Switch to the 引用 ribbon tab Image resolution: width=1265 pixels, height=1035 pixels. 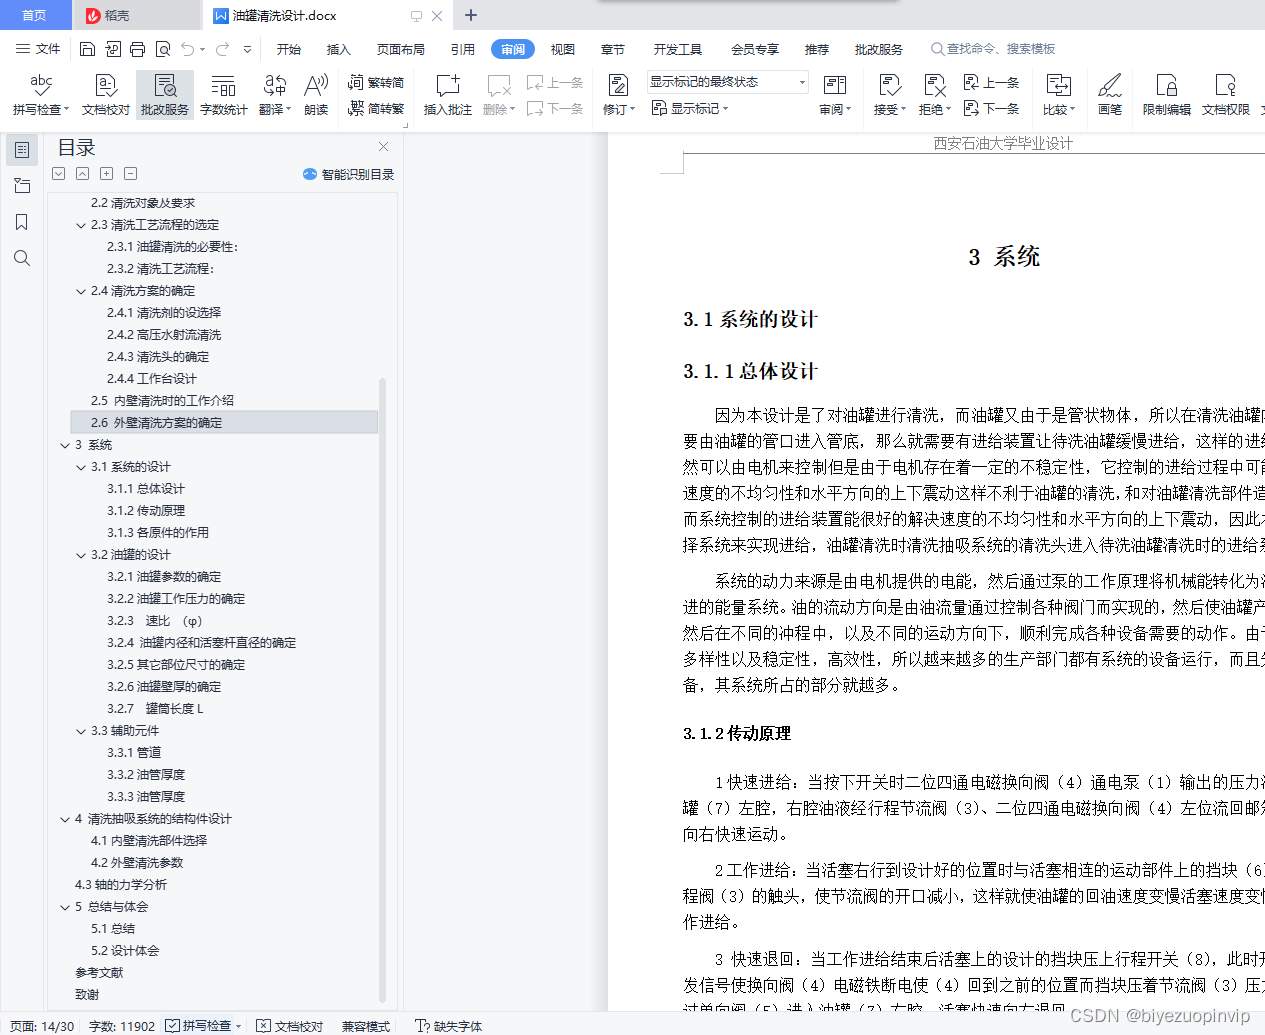463,49
